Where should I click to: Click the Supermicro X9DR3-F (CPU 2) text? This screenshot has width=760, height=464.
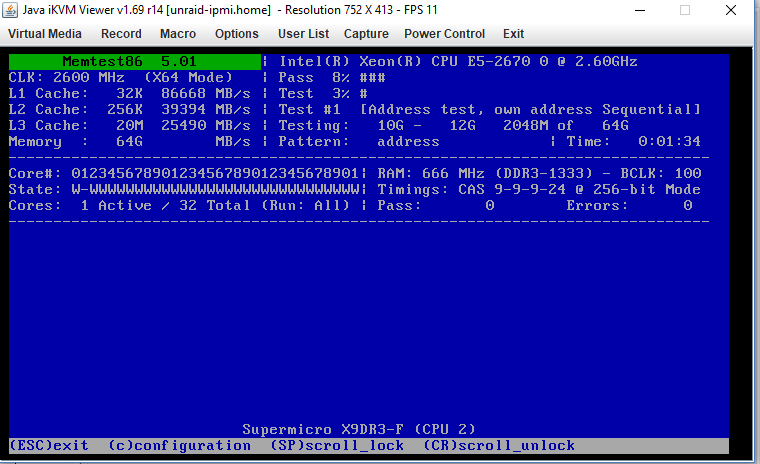coord(359,430)
